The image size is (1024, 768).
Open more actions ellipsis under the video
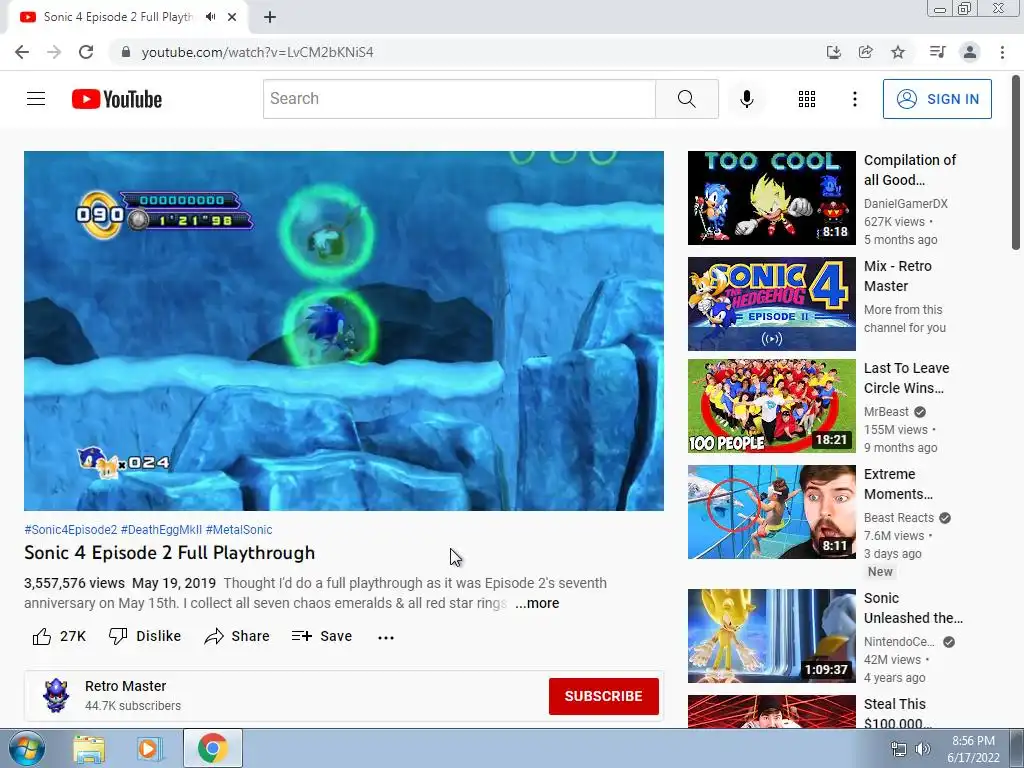point(386,637)
